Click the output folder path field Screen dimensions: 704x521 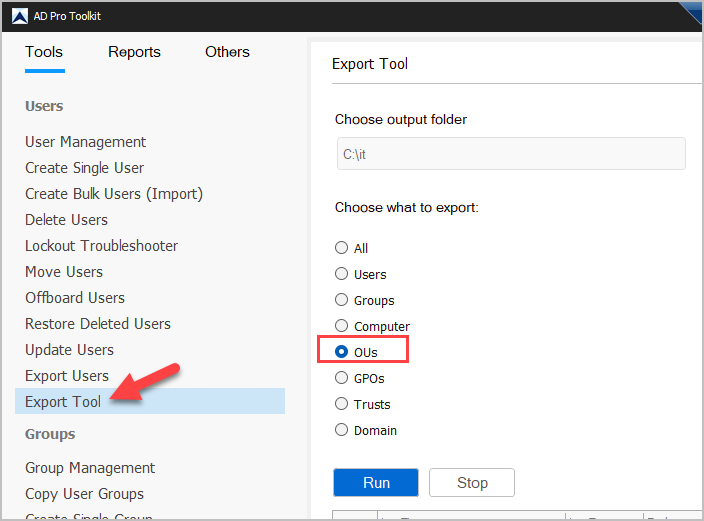coord(510,154)
